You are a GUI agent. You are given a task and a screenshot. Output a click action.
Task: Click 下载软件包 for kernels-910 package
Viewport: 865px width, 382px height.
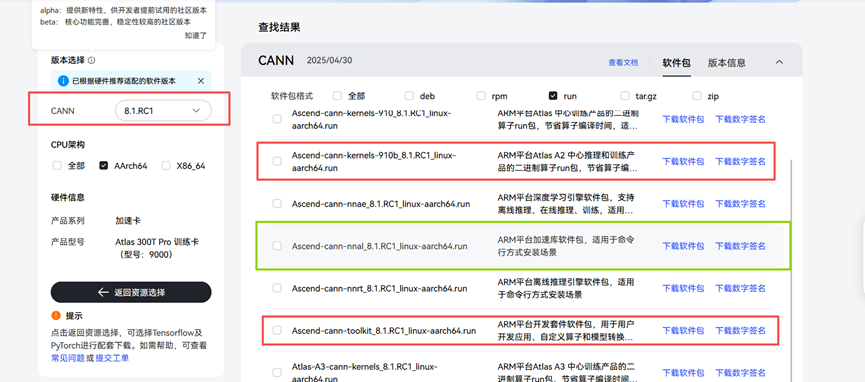[683, 119]
